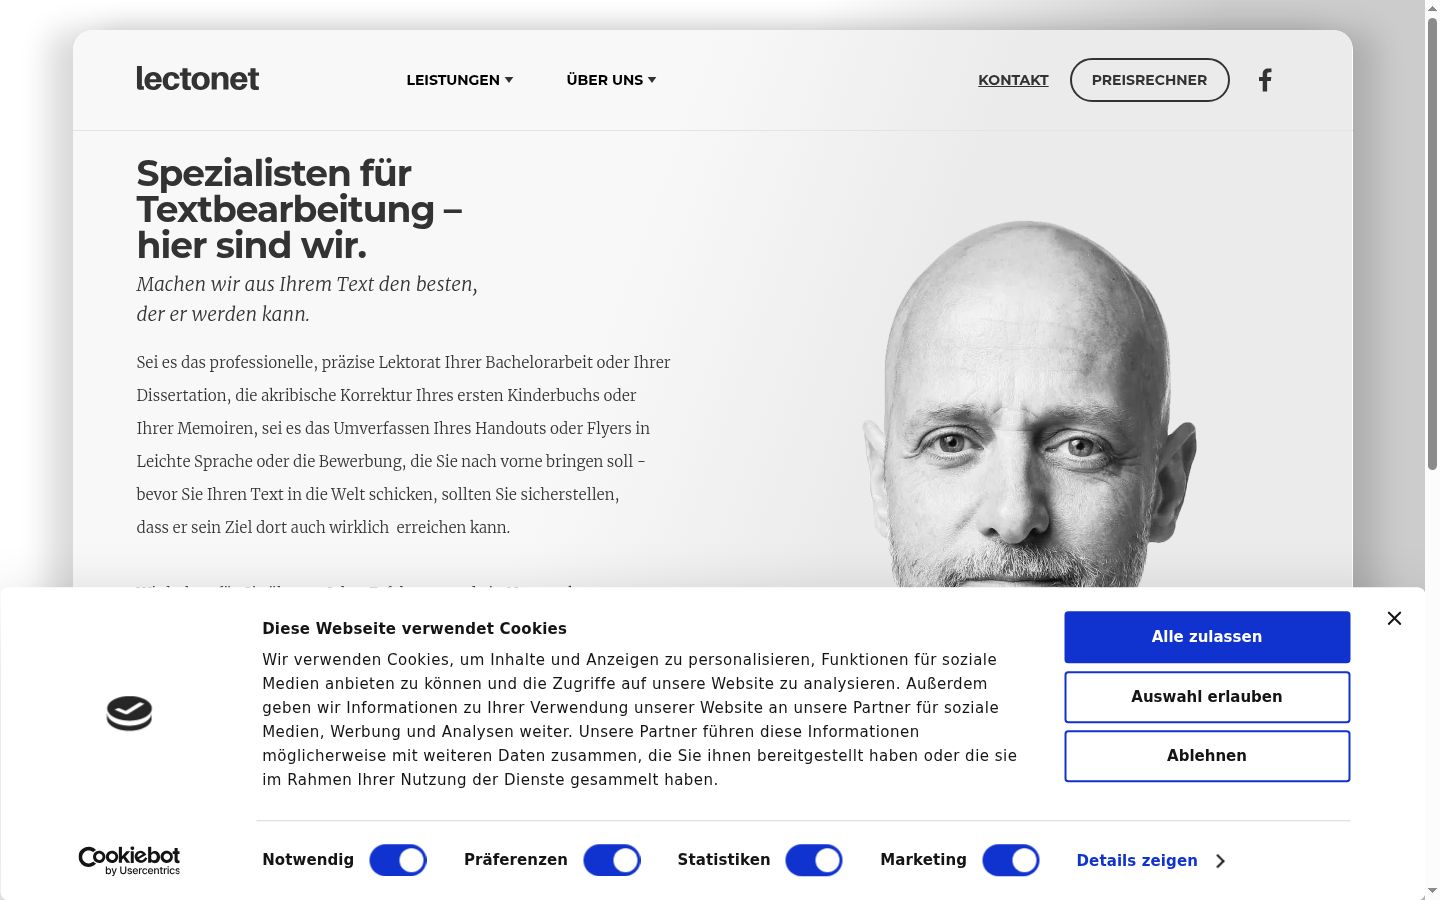
Task: Click the lectonet logo
Action: tap(198, 79)
